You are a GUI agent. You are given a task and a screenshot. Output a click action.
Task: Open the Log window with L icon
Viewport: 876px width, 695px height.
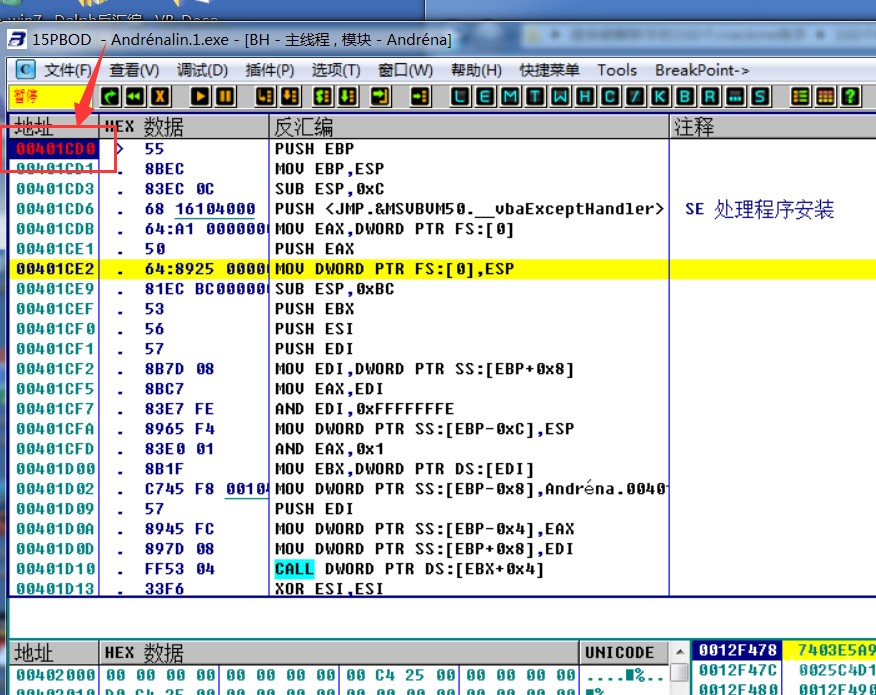click(x=460, y=97)
